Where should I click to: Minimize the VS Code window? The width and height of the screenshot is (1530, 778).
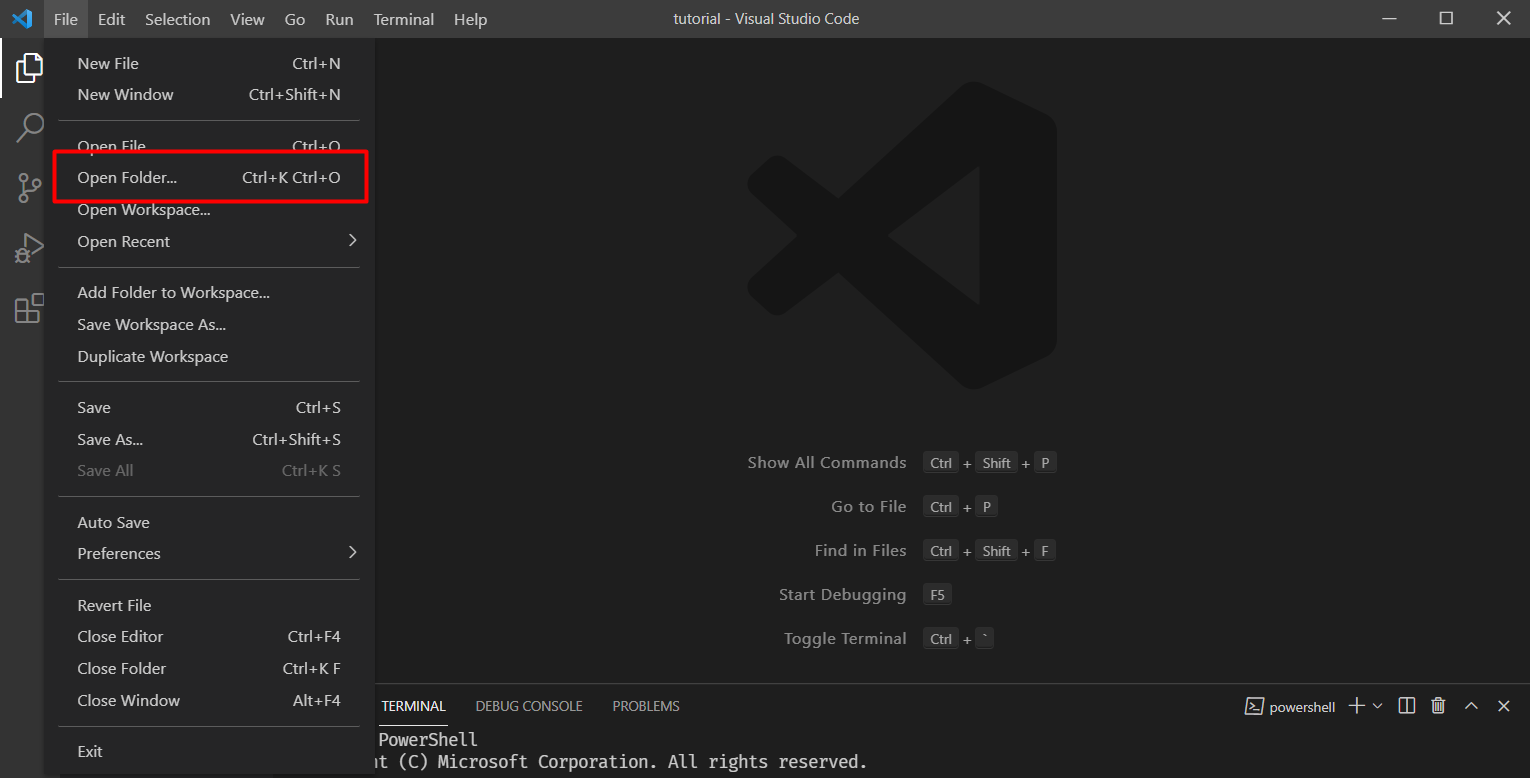tap(1389, 19)
